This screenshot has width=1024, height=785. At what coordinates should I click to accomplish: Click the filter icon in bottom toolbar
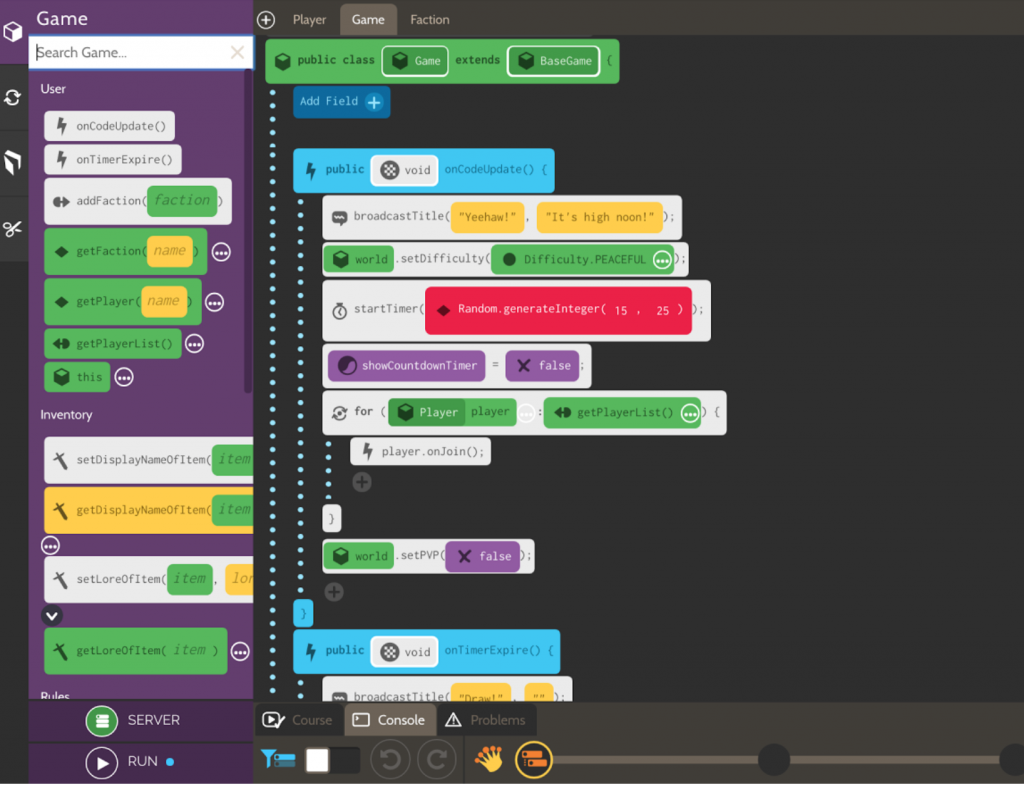coord(278,759)
